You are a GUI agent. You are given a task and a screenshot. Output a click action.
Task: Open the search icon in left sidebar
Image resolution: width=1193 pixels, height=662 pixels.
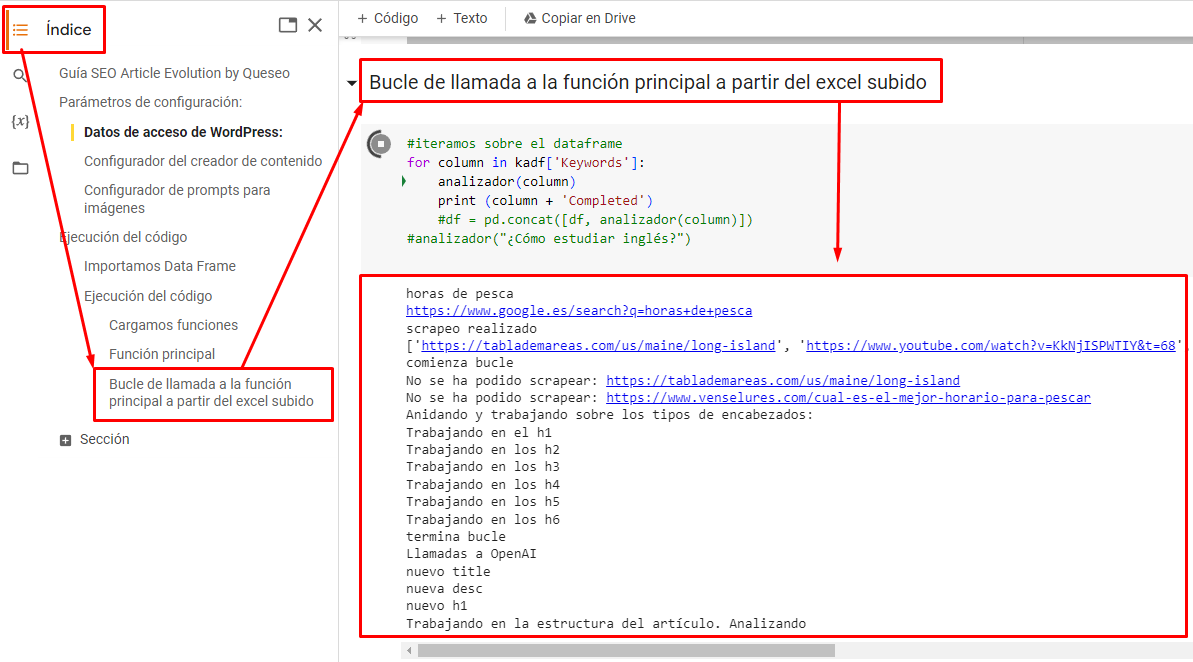[20, 75]
